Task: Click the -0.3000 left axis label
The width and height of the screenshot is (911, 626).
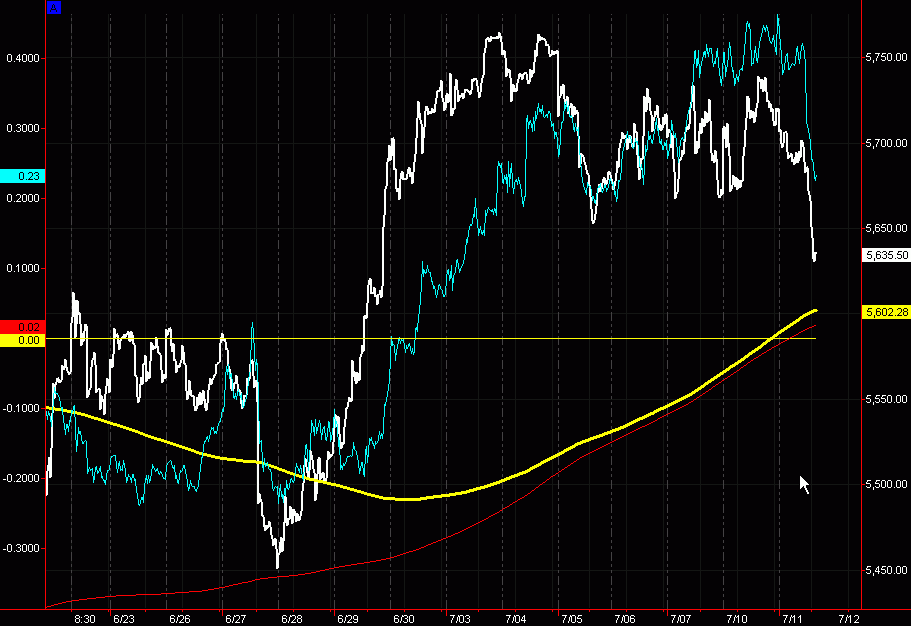Action: [21, 549]
